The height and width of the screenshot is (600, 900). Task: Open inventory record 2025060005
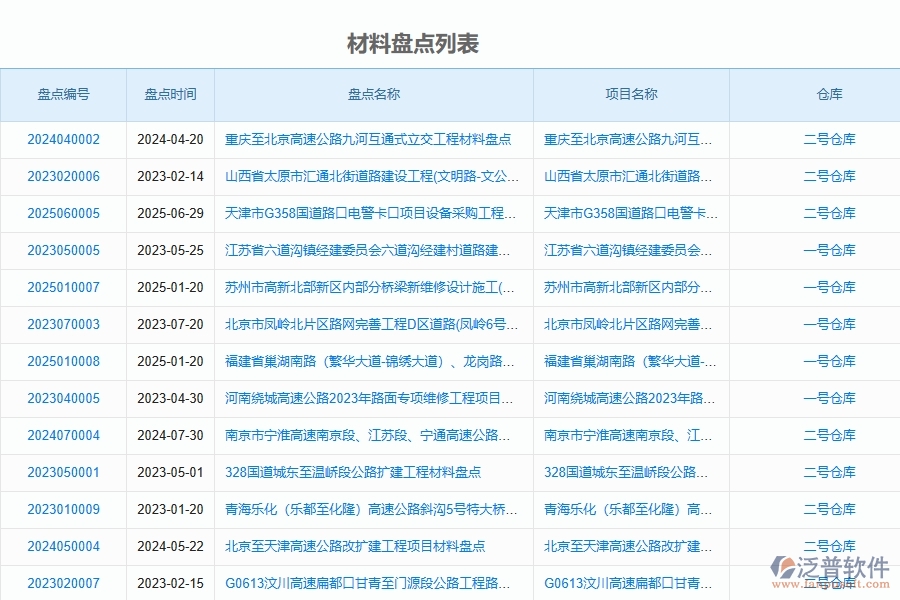coord(64,214)
